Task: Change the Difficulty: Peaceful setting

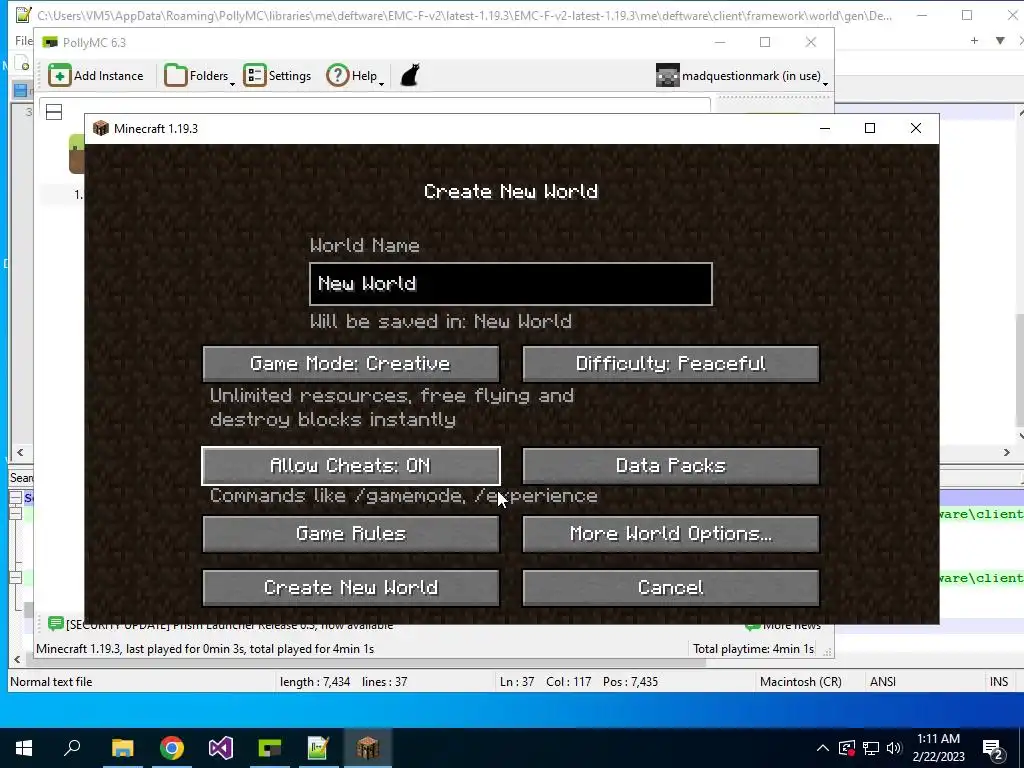Action: [671, 364]
